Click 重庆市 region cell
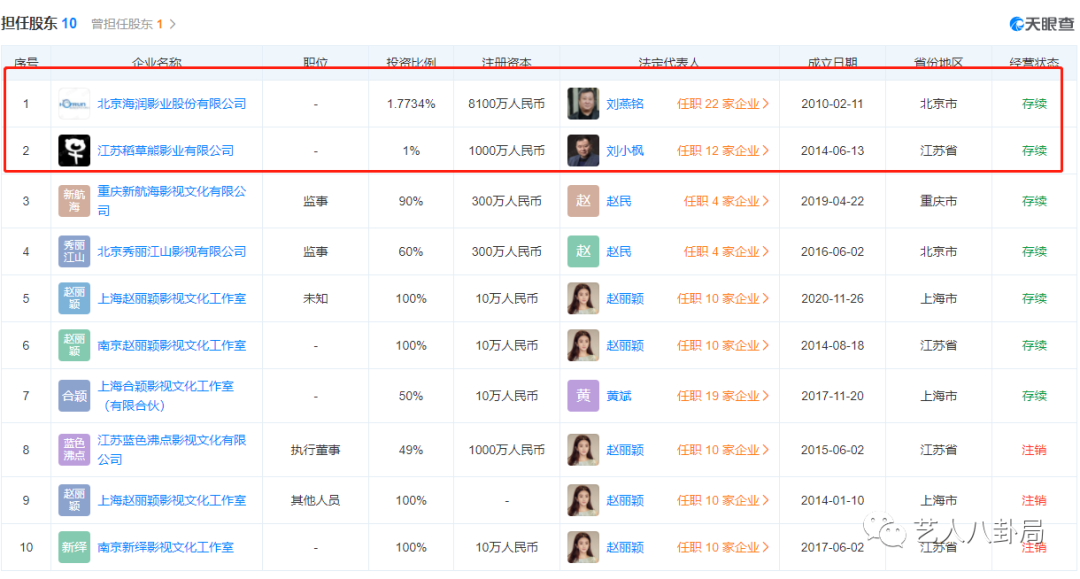1080x579 pixels. pyautogui.click(x=938, y=201)
